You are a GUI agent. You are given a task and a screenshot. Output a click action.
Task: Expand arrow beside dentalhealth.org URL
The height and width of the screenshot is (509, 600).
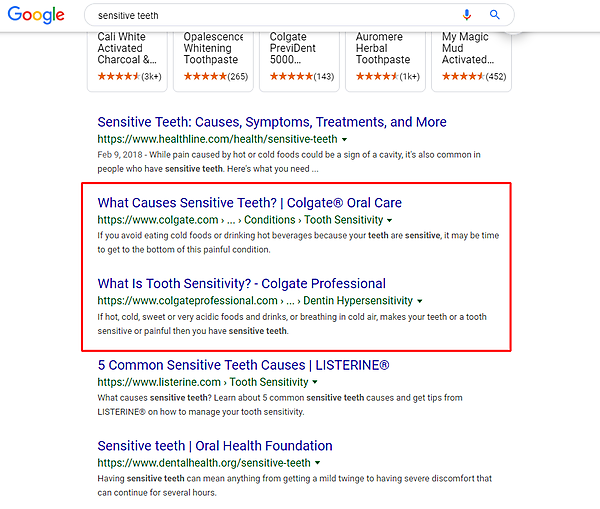(x=318, y=464)
